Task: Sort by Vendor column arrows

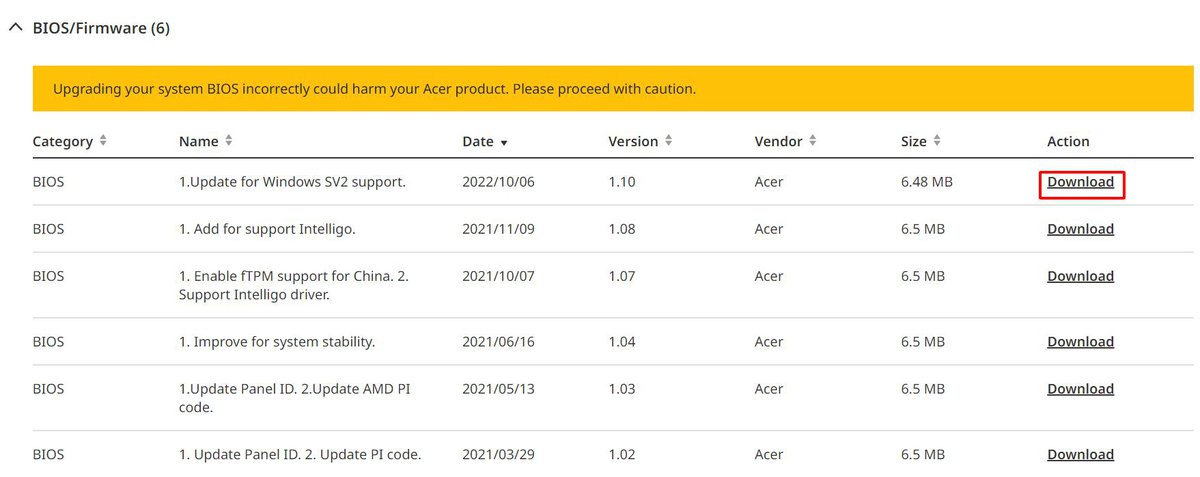Action: coord(813,141)
